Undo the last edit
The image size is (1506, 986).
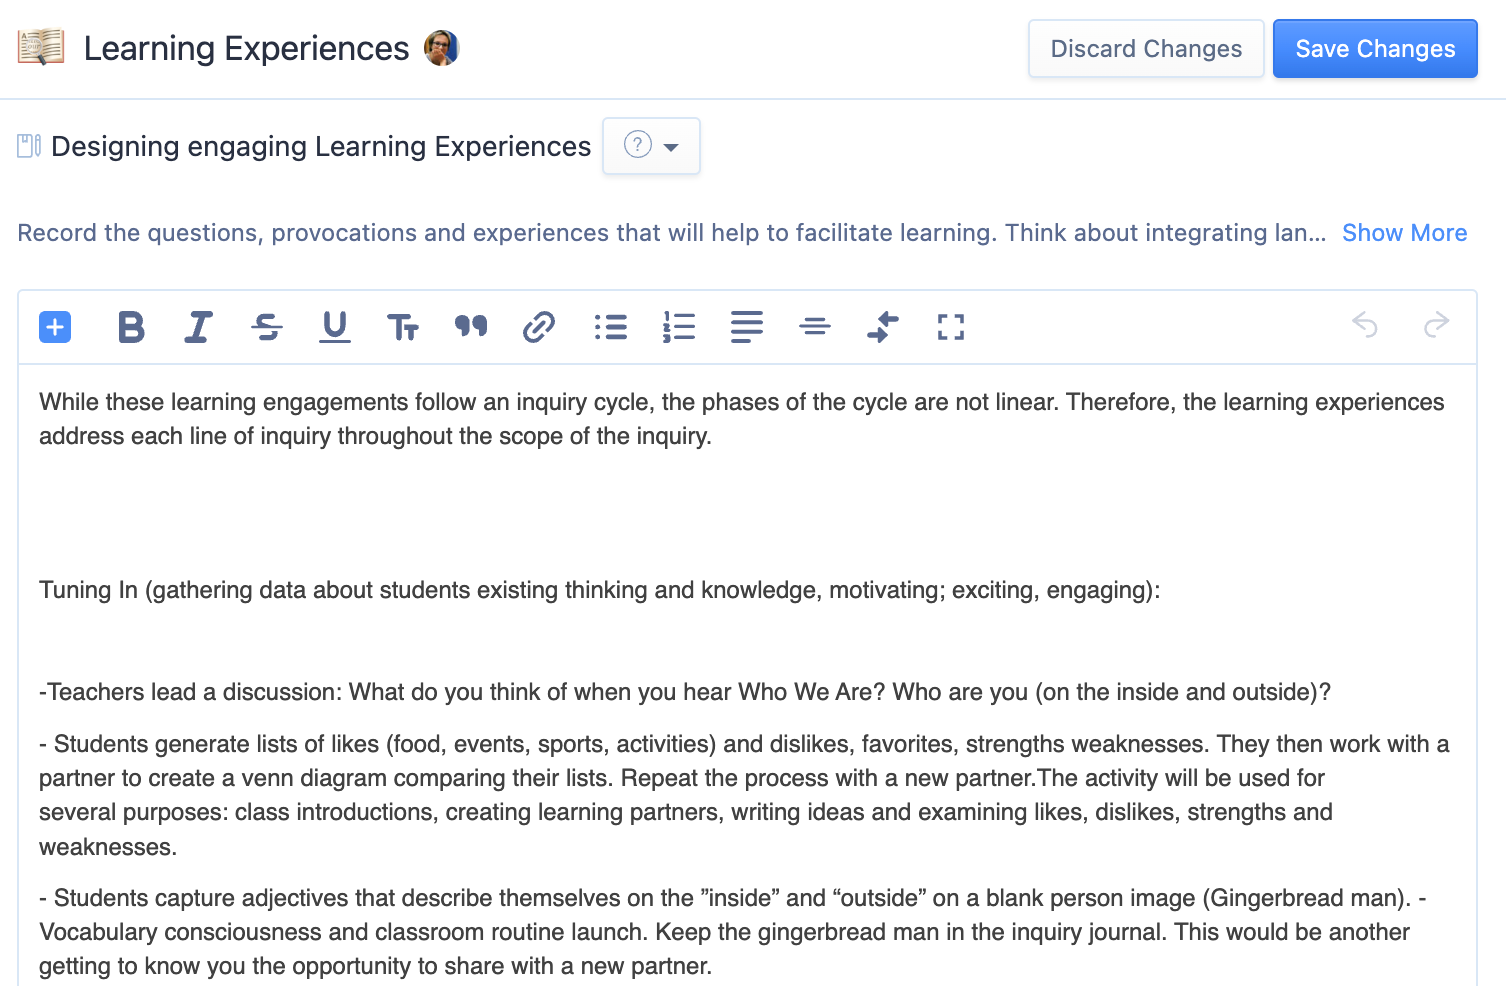pyautogui.click(x=1365, y=325)
